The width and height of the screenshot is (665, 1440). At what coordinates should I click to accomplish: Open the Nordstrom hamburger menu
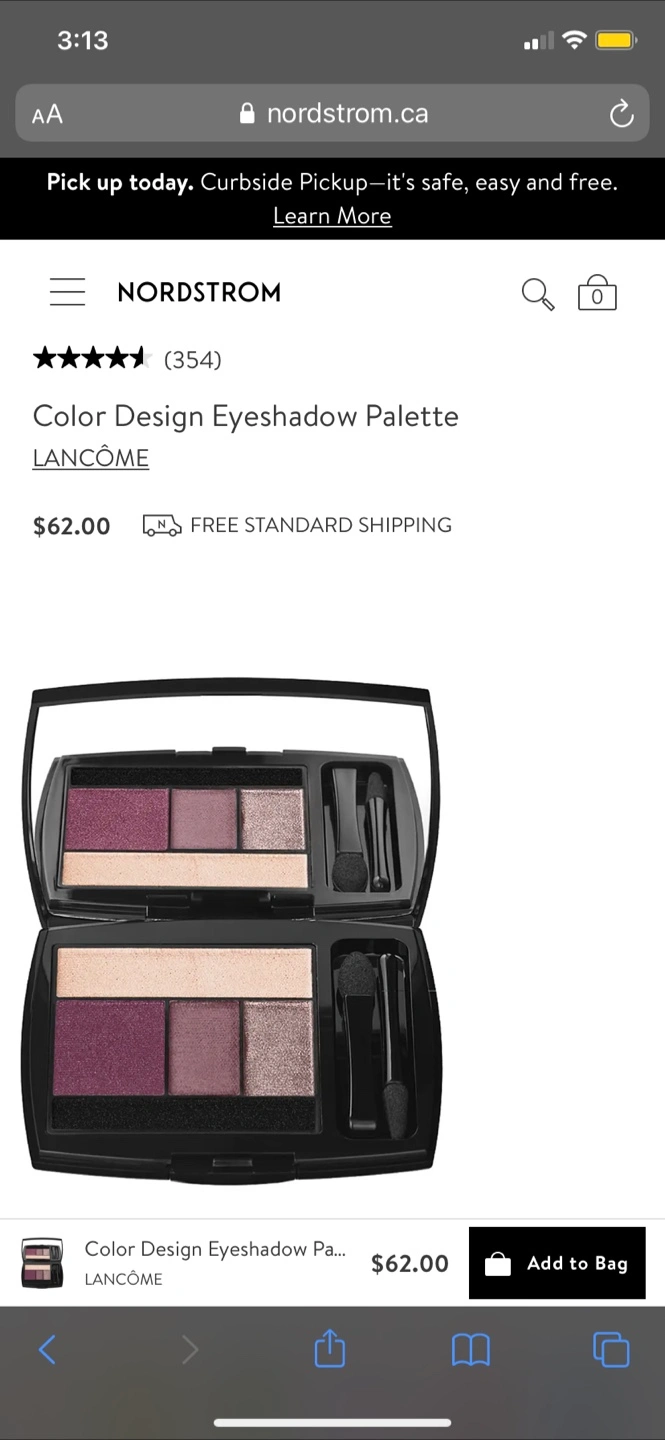click(67, 292)
